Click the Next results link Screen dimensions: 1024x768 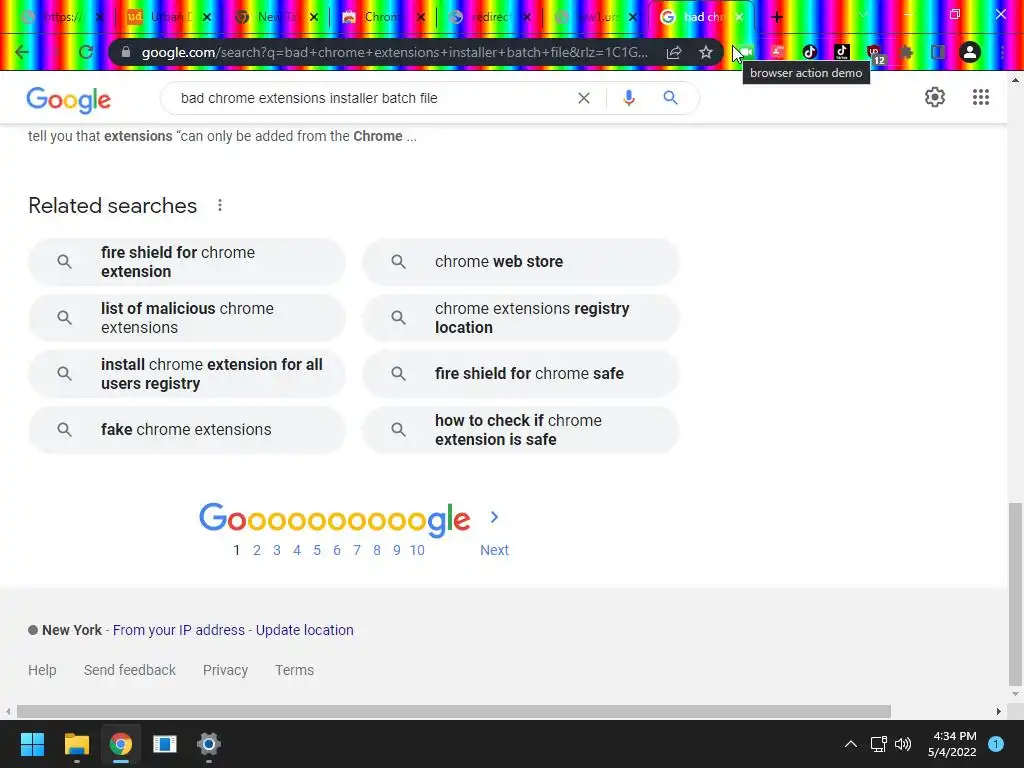pos(494,551)
